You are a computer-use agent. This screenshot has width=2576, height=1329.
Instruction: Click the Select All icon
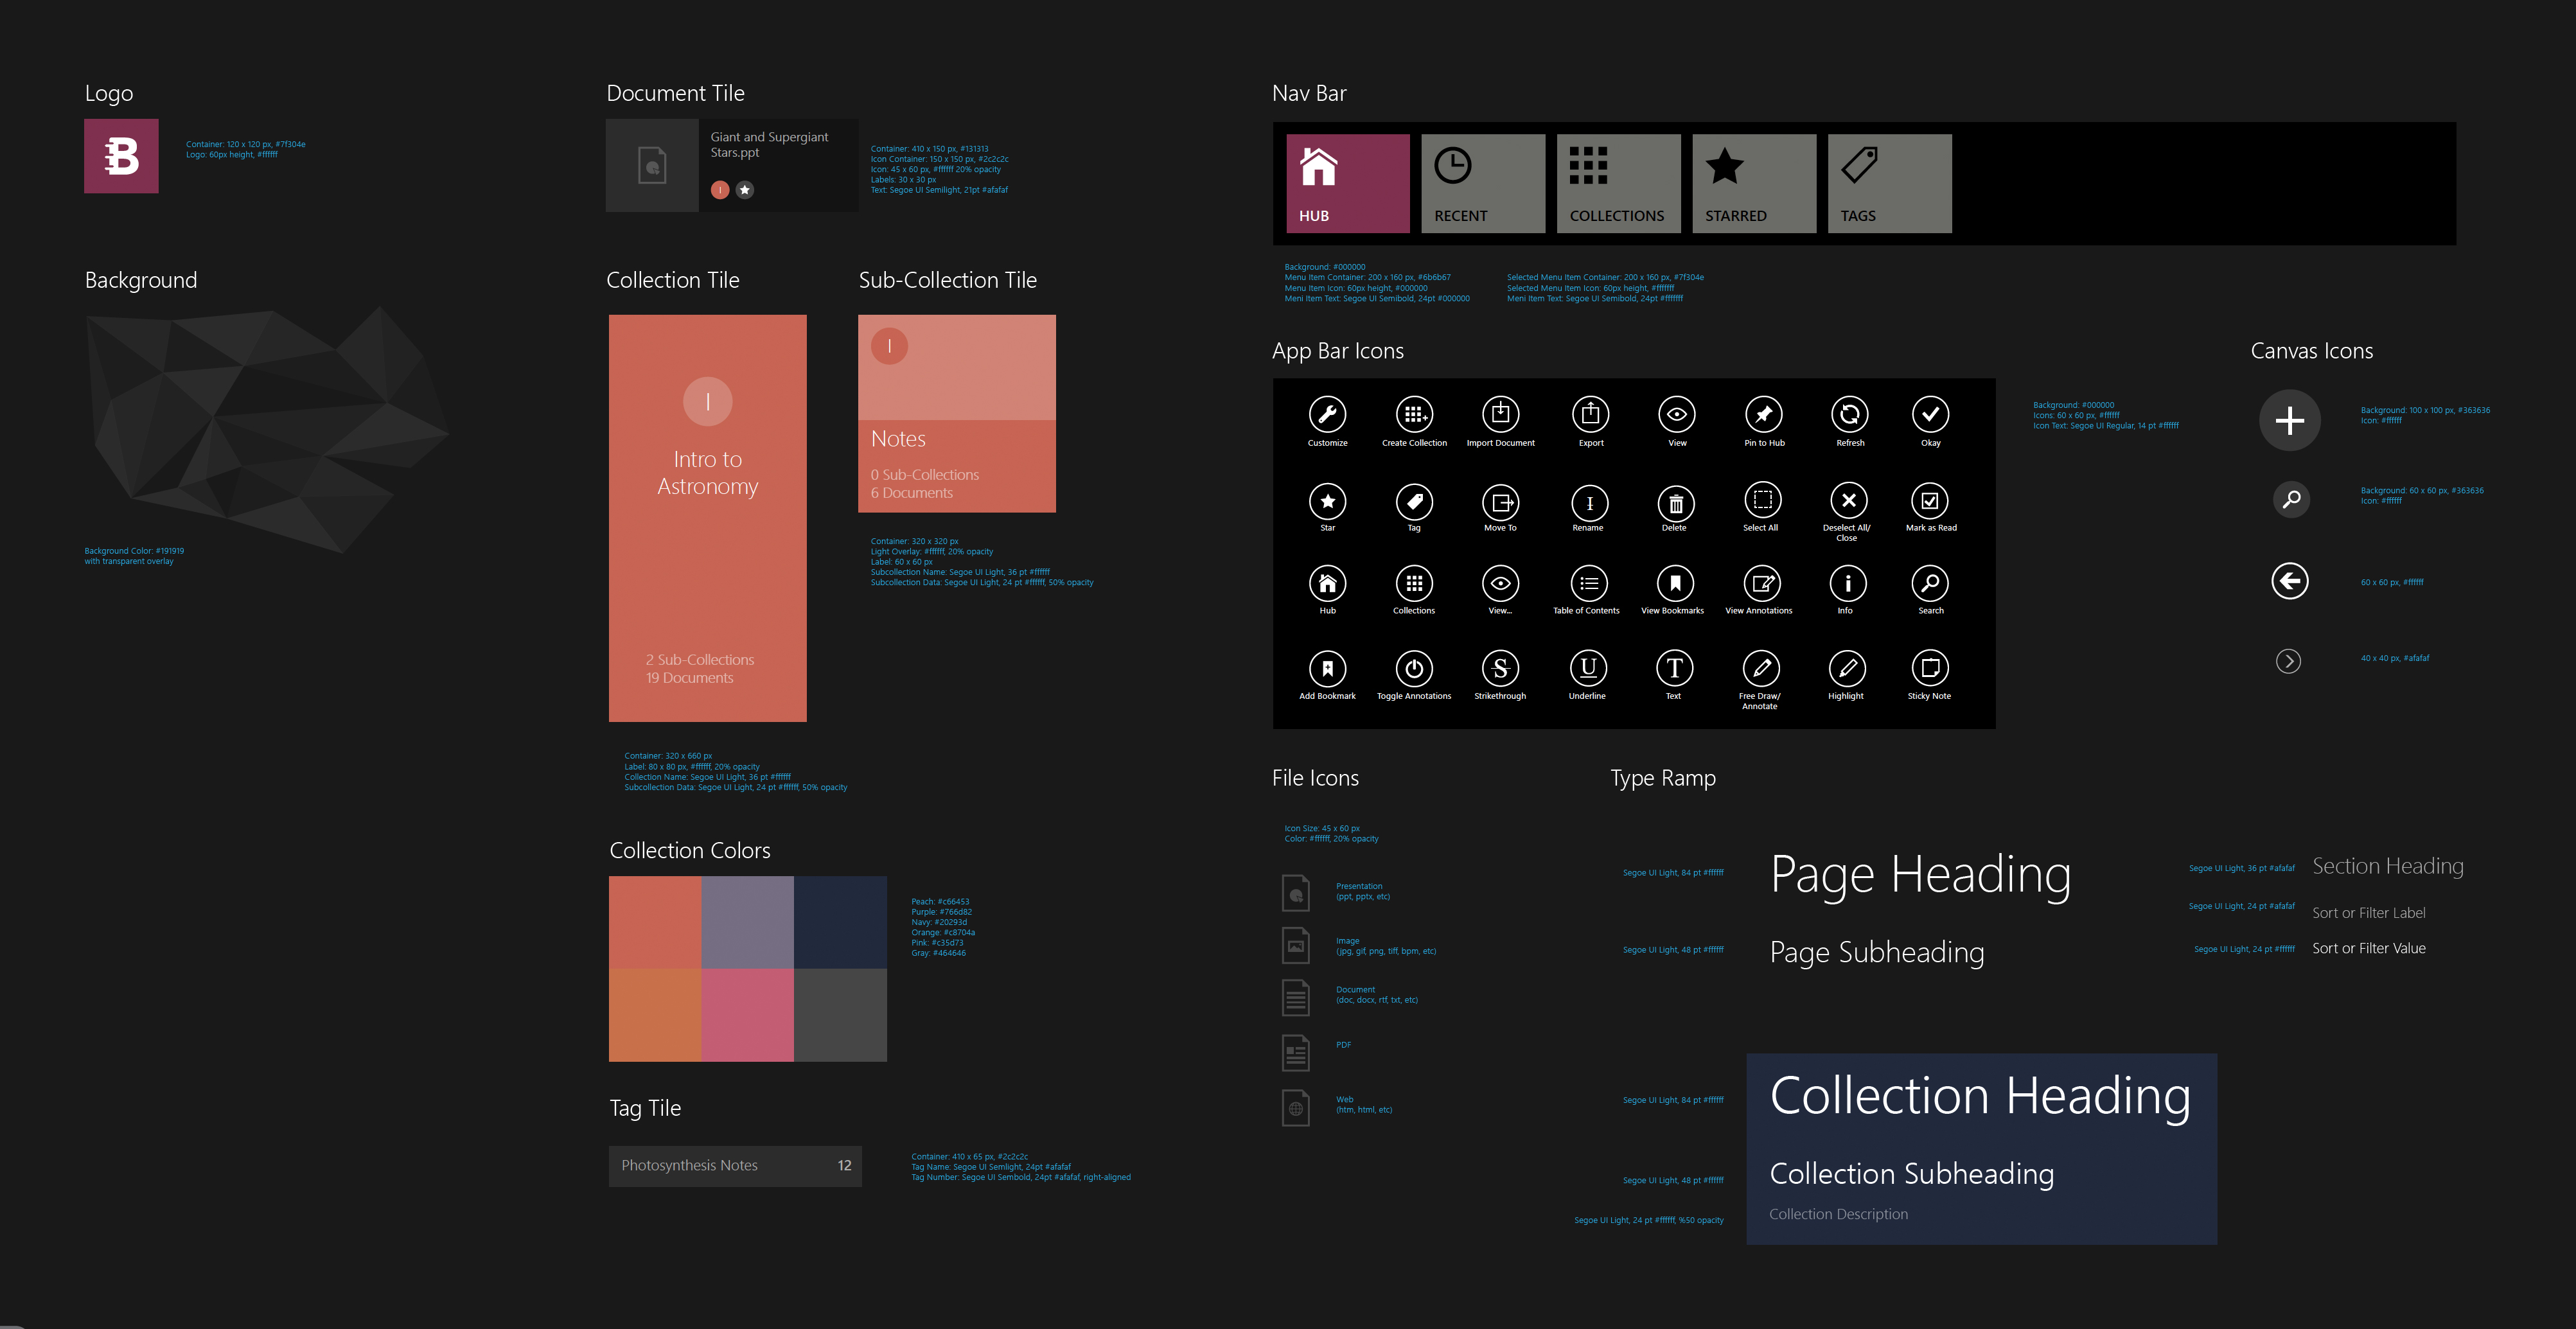(x=1762, y=500)
